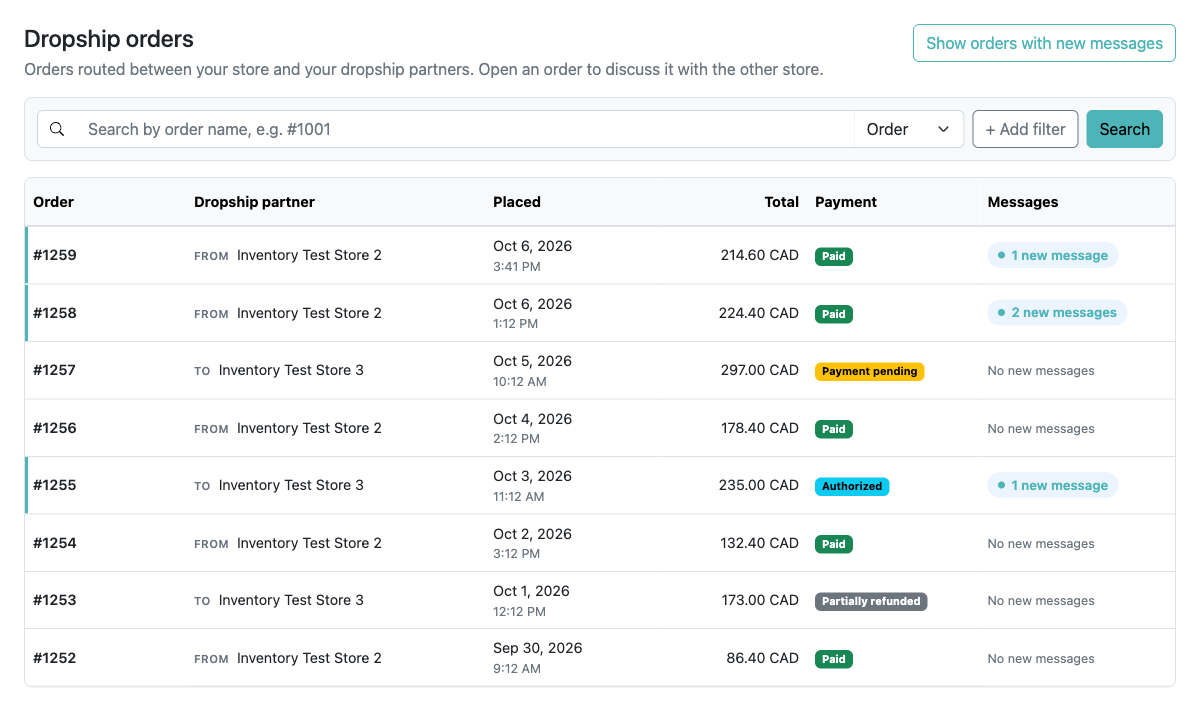Click the Paid badge on order #1254
This screenshot has height=712, width=1200.
point(834,544)
